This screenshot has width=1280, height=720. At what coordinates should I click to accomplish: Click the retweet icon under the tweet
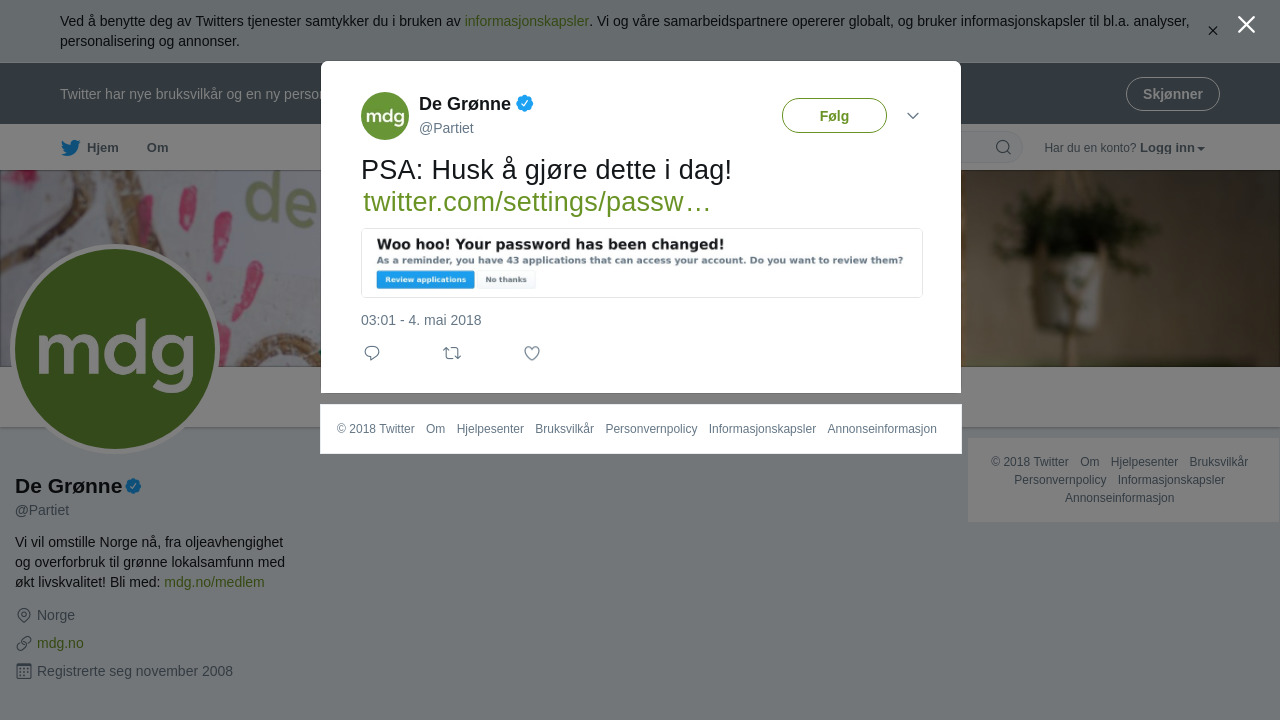452,353
